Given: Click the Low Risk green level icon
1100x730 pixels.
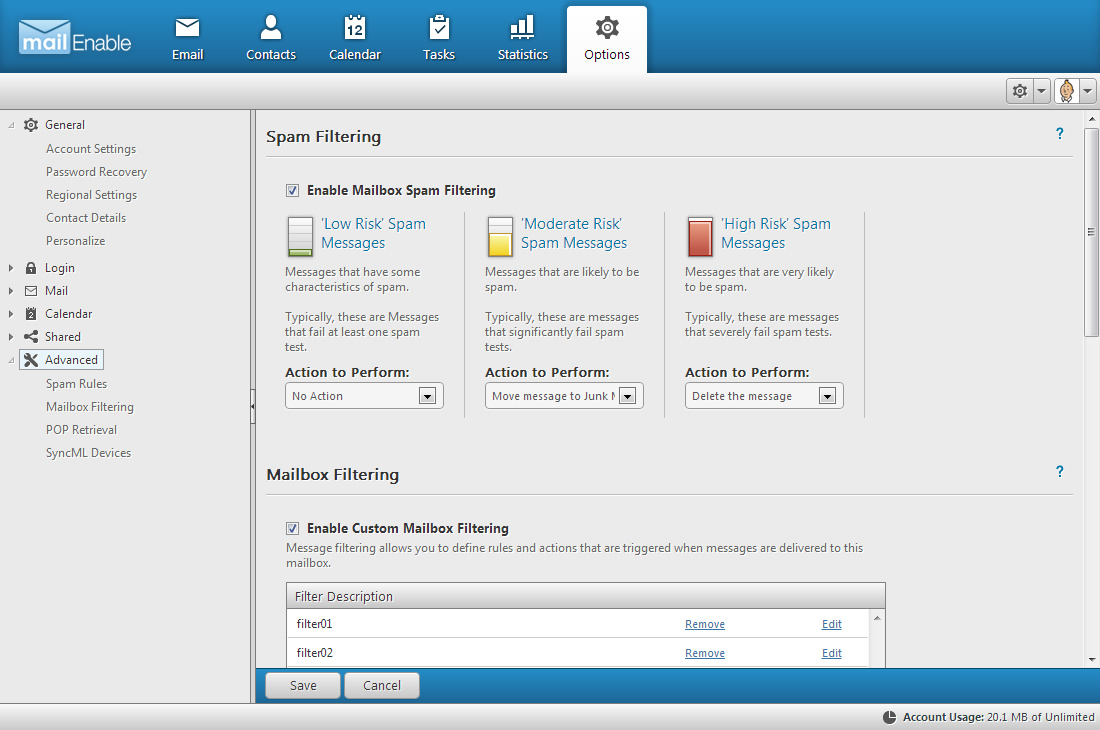Looking at the screenshot, I should 300,236.
